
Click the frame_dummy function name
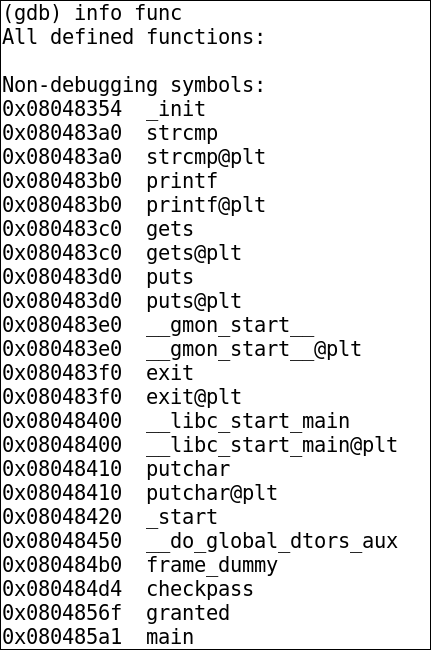point(212,565)
